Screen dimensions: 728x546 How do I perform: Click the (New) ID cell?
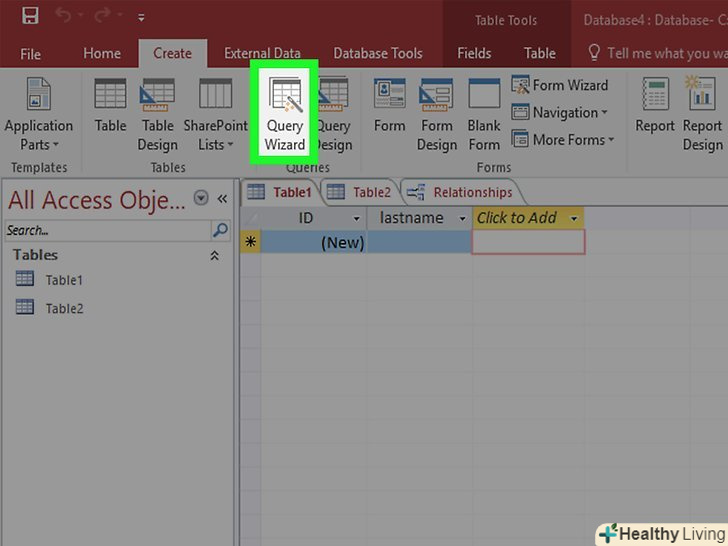(x=314, y=242)
